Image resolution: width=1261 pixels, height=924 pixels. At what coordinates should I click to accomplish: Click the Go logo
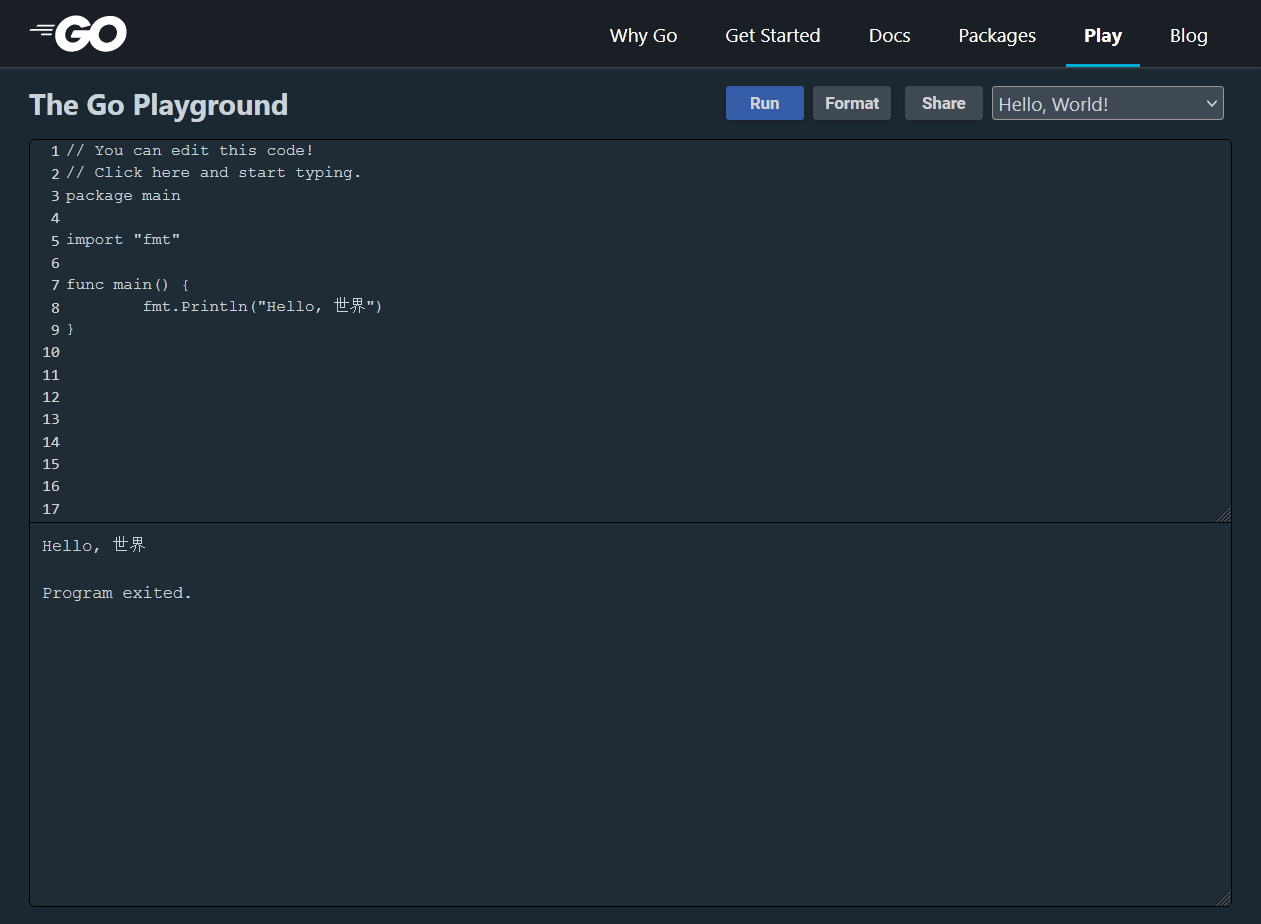tap(78, 34)
